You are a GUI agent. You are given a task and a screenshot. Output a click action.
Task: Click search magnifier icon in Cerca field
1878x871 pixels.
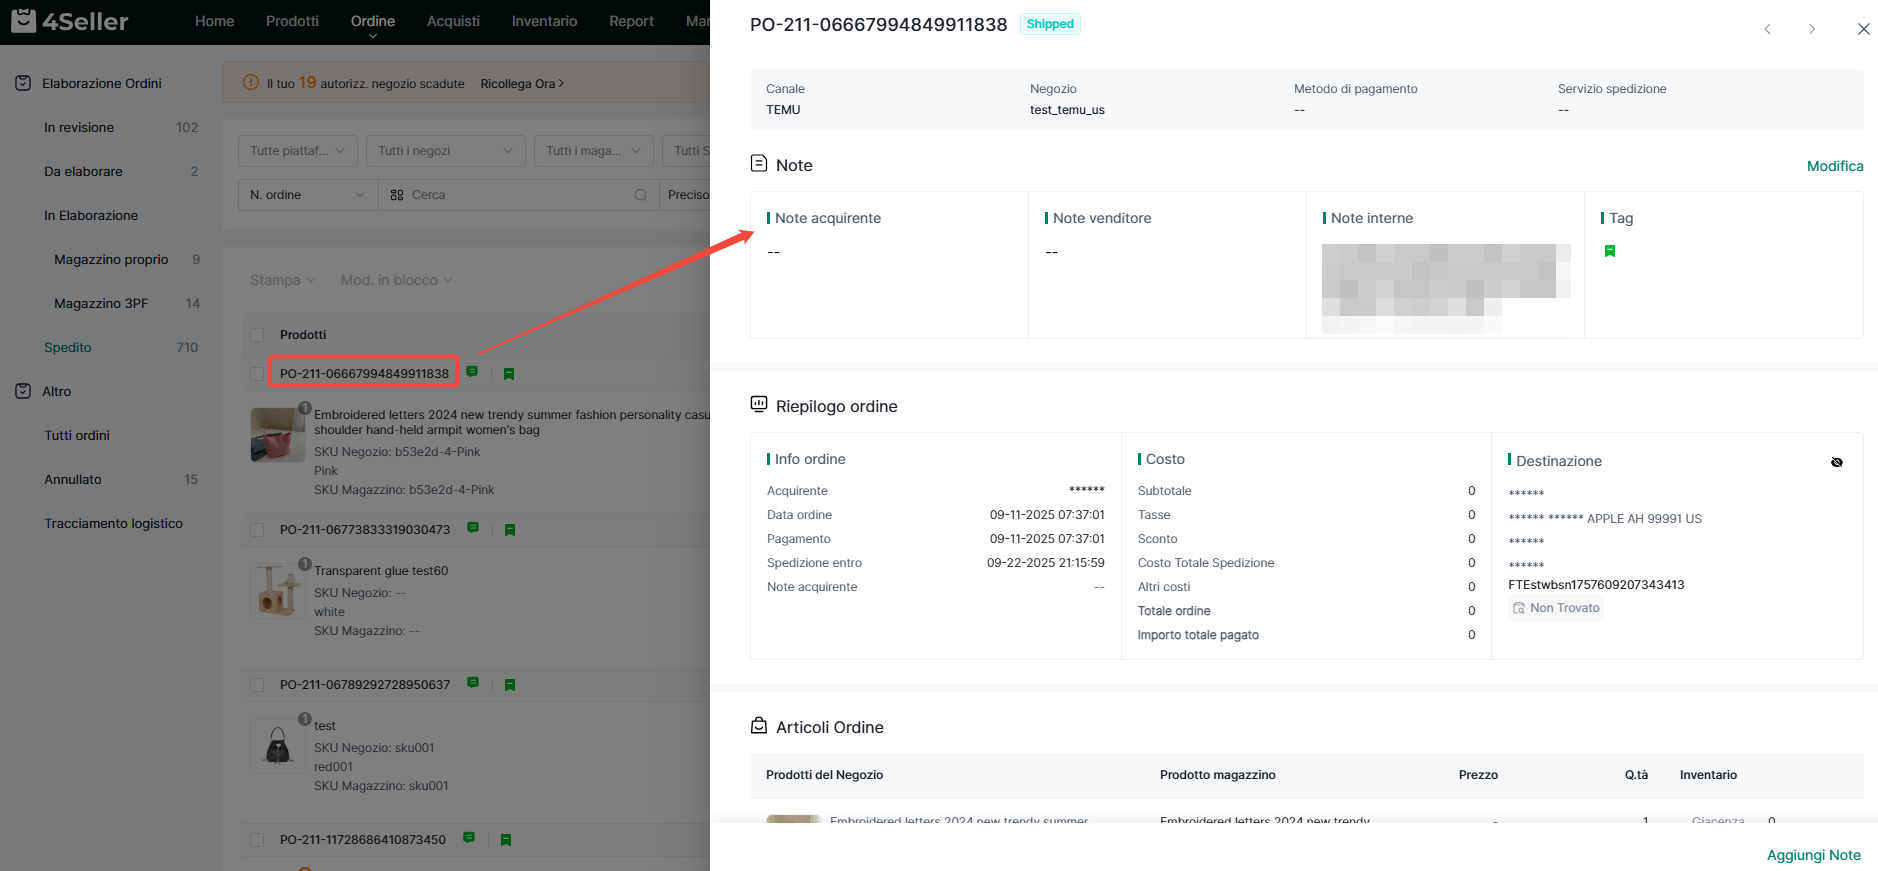click(x=640, y=195)
